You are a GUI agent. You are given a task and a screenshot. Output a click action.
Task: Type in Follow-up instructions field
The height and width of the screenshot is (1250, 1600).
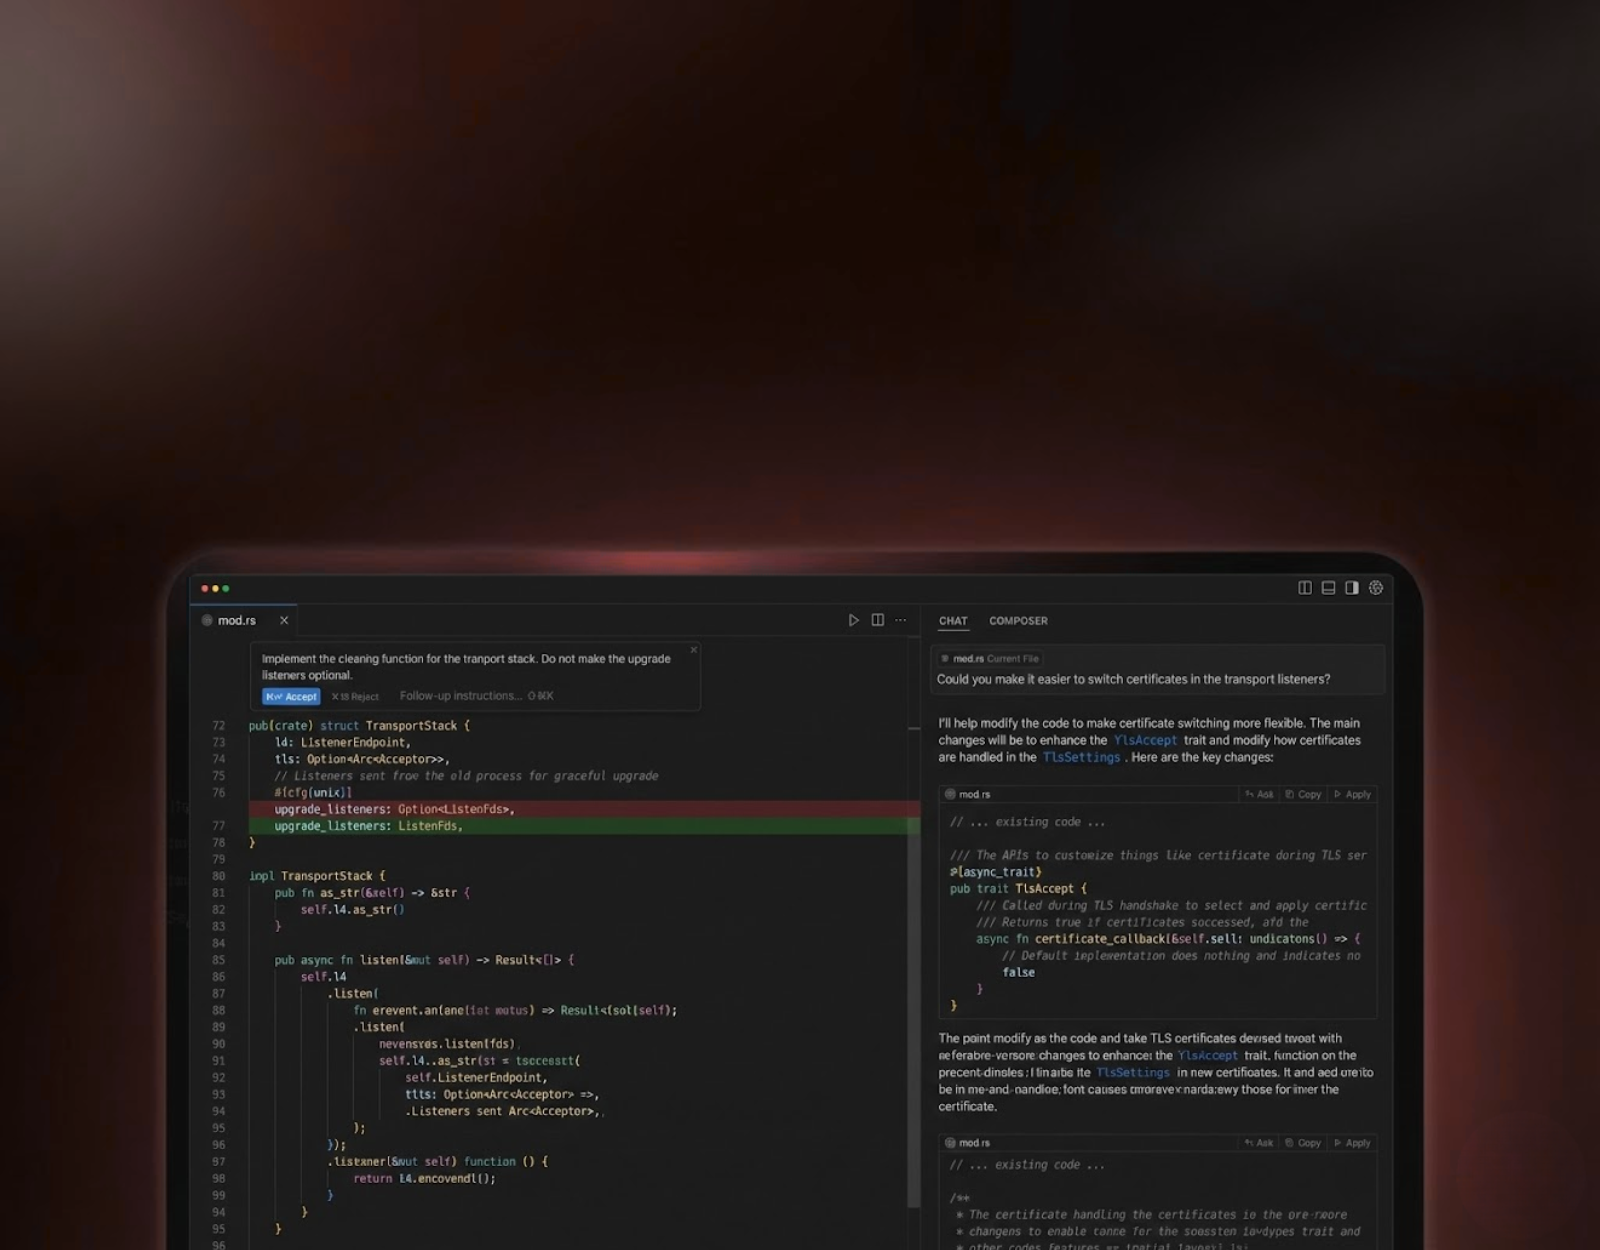(460, 696)
